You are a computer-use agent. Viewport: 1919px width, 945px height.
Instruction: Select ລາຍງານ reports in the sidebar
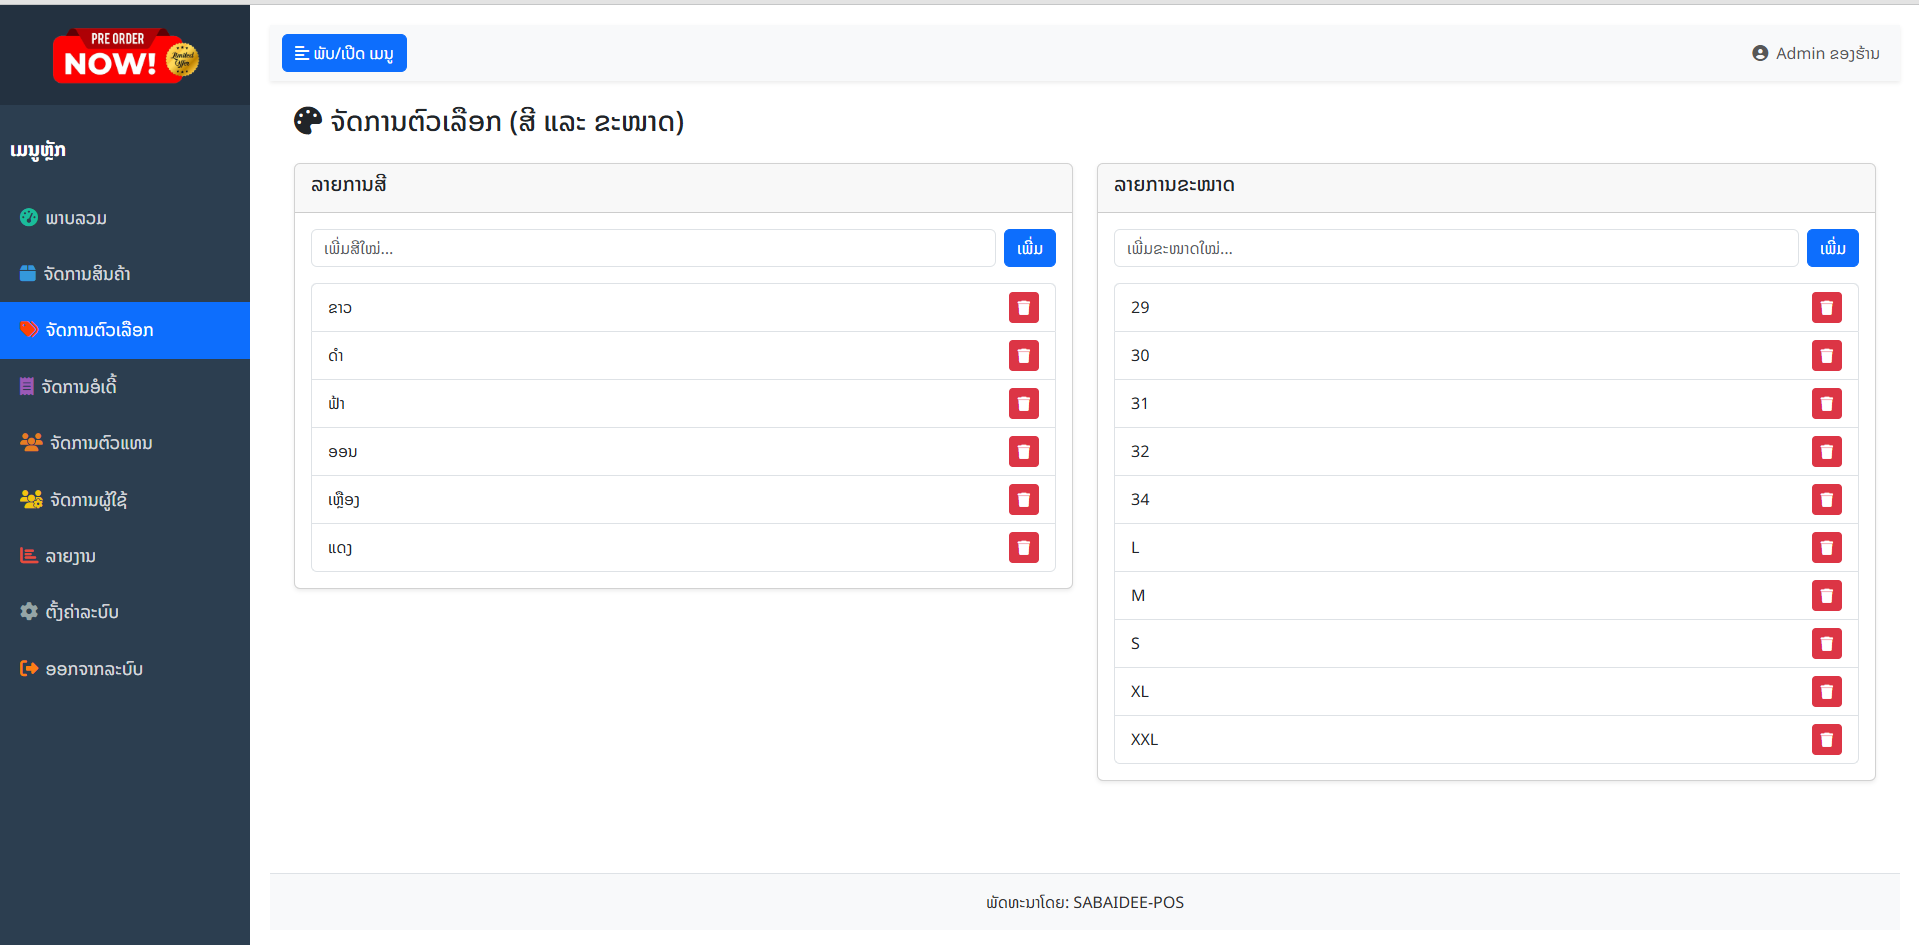(70, 556)
